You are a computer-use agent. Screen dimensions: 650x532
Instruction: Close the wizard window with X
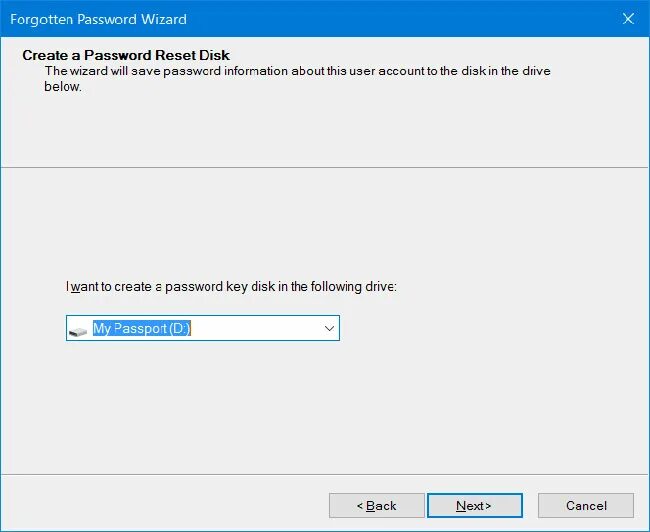point(628,19)
